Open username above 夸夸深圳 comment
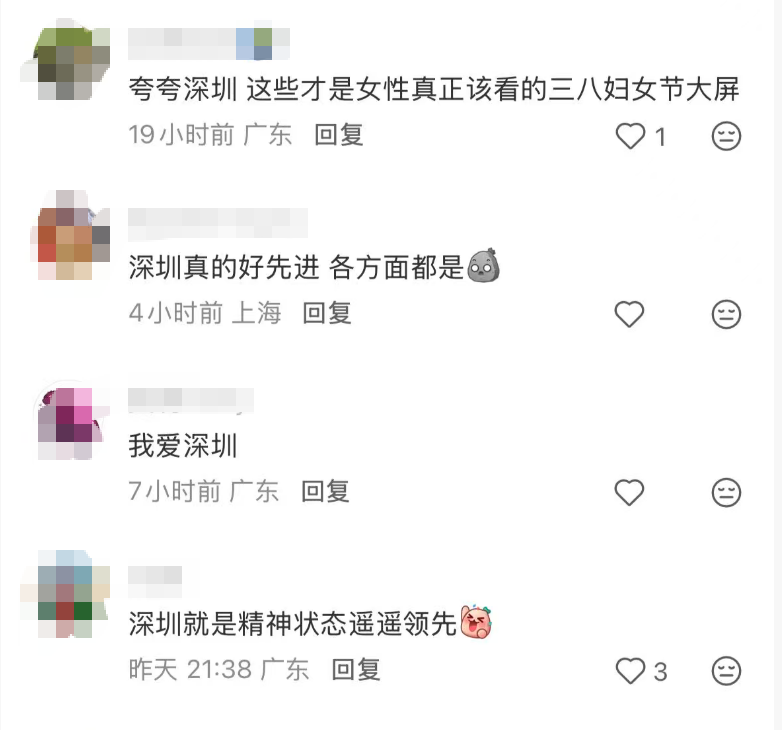Viewport: 782px width, 730px height. (x=208, y=44)
